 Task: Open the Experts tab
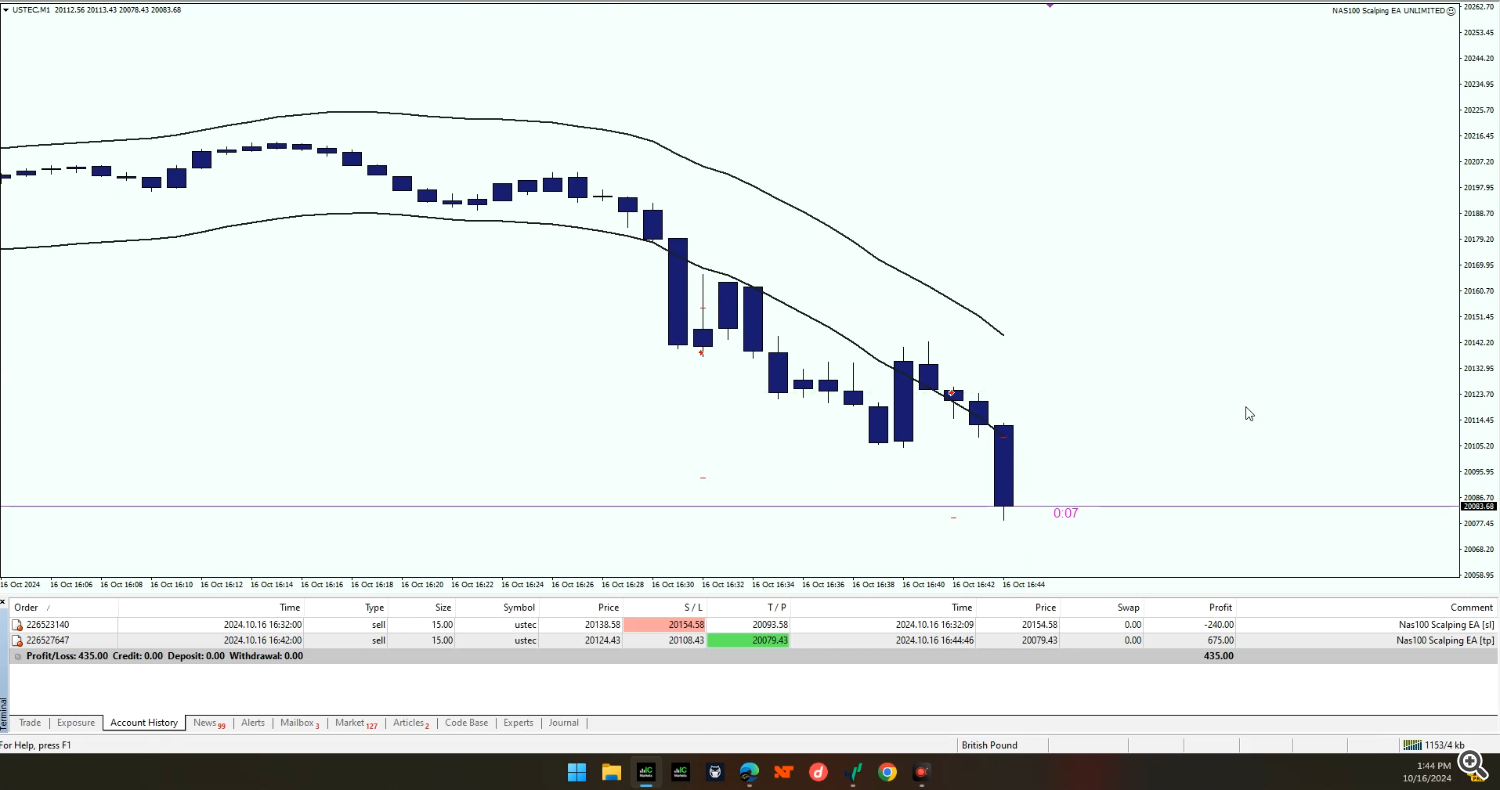(x=518, y=723)
